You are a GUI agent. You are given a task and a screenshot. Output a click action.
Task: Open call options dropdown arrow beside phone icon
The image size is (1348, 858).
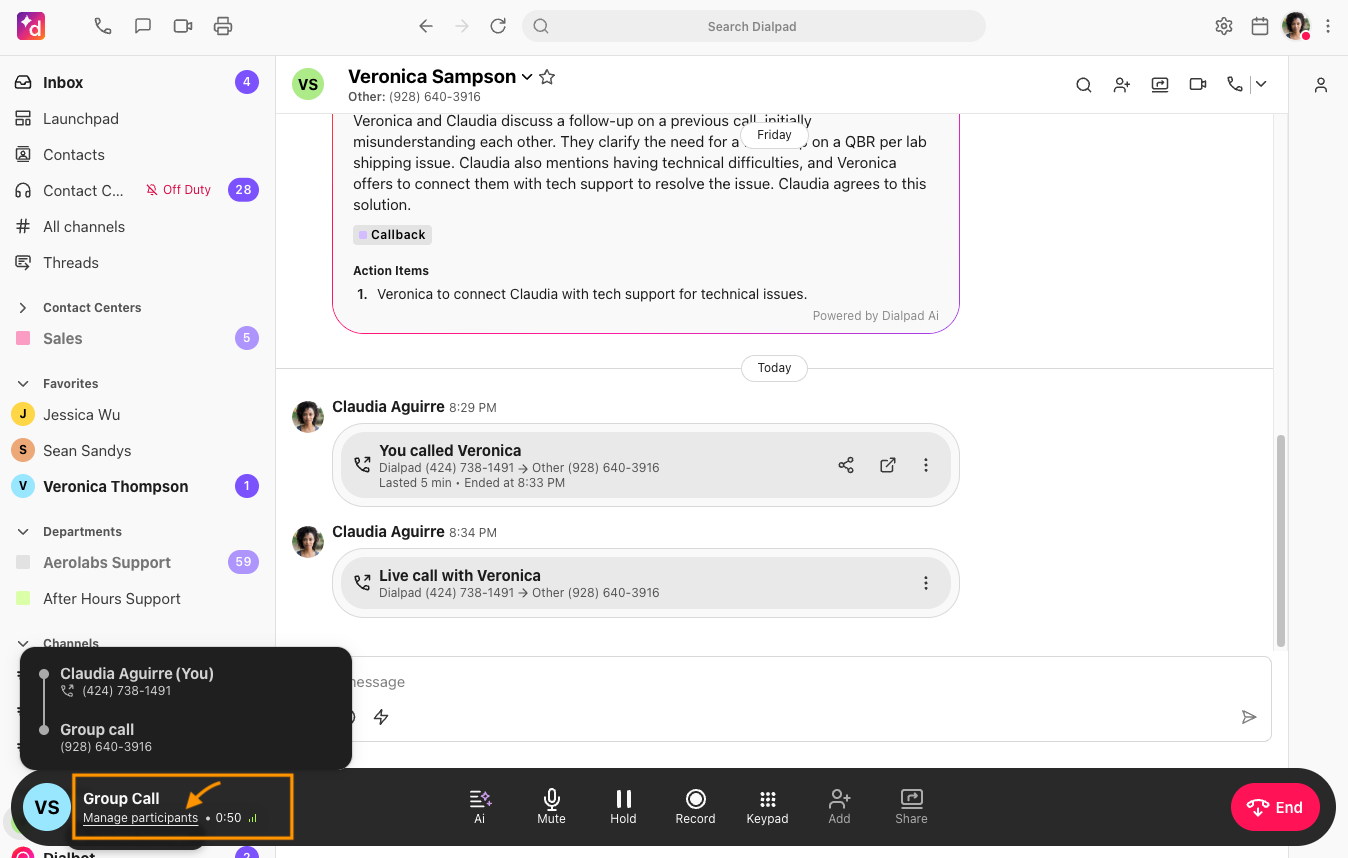coord(1261,85)
